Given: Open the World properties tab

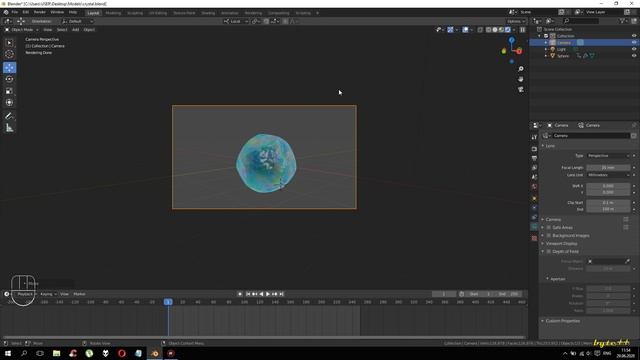Looking at the screenshot, I should click(x=534, y=187).
